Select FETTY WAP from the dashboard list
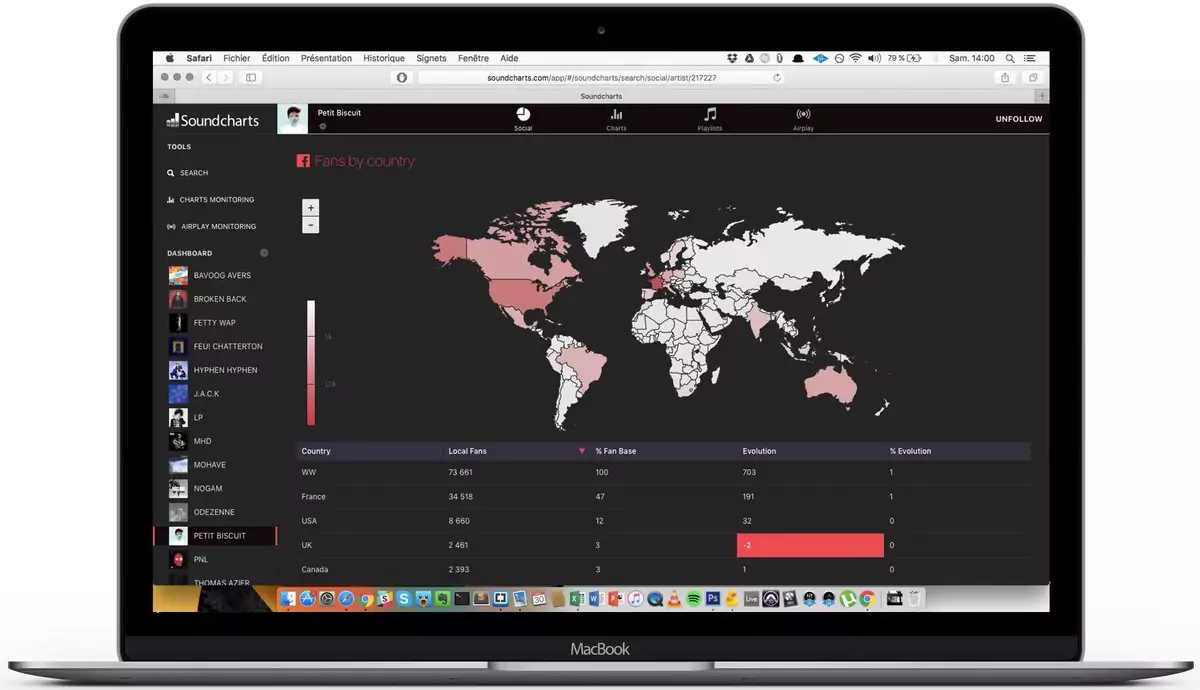 tap(214, 323)
